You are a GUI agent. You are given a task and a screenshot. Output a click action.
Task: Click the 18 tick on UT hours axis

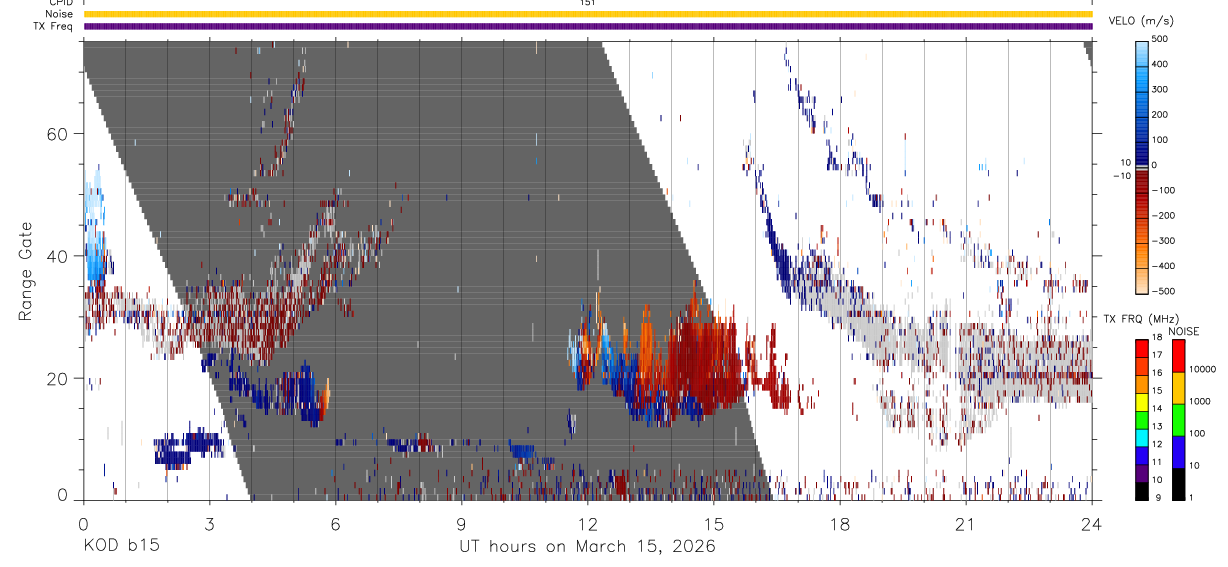[839, 523]
